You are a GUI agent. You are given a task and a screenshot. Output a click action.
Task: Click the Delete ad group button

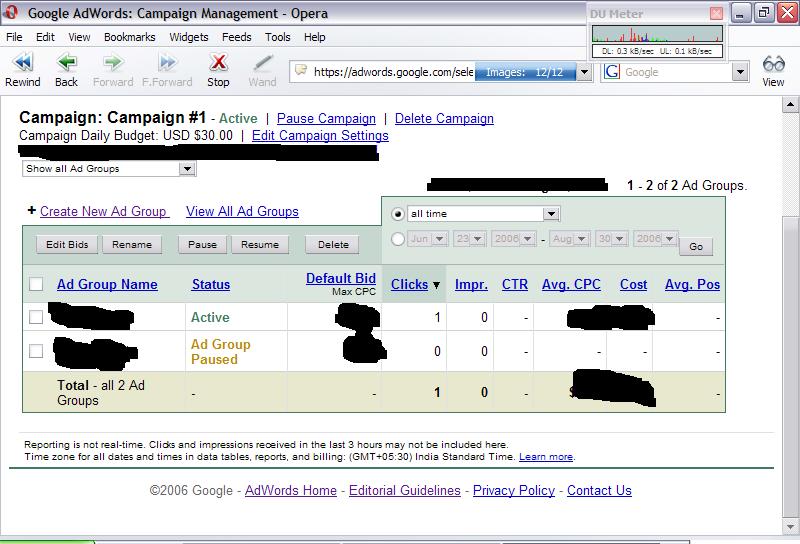tap(333, 244)
